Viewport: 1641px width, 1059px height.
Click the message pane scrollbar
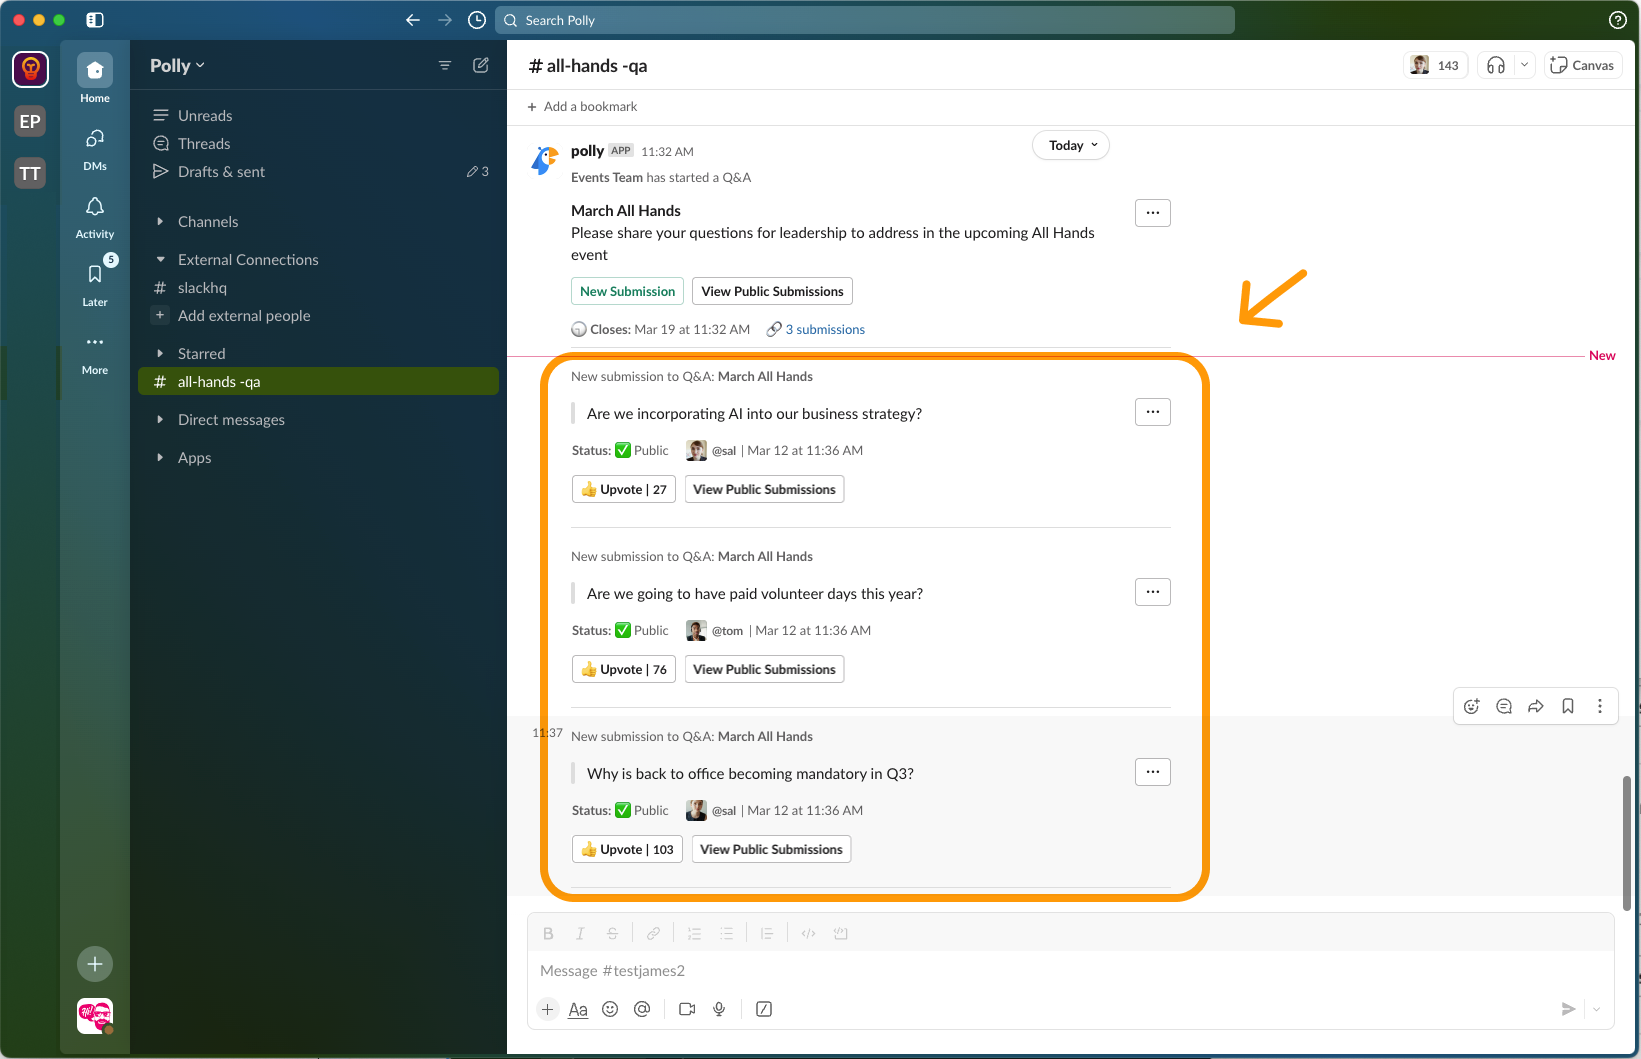click(1626, 842)
